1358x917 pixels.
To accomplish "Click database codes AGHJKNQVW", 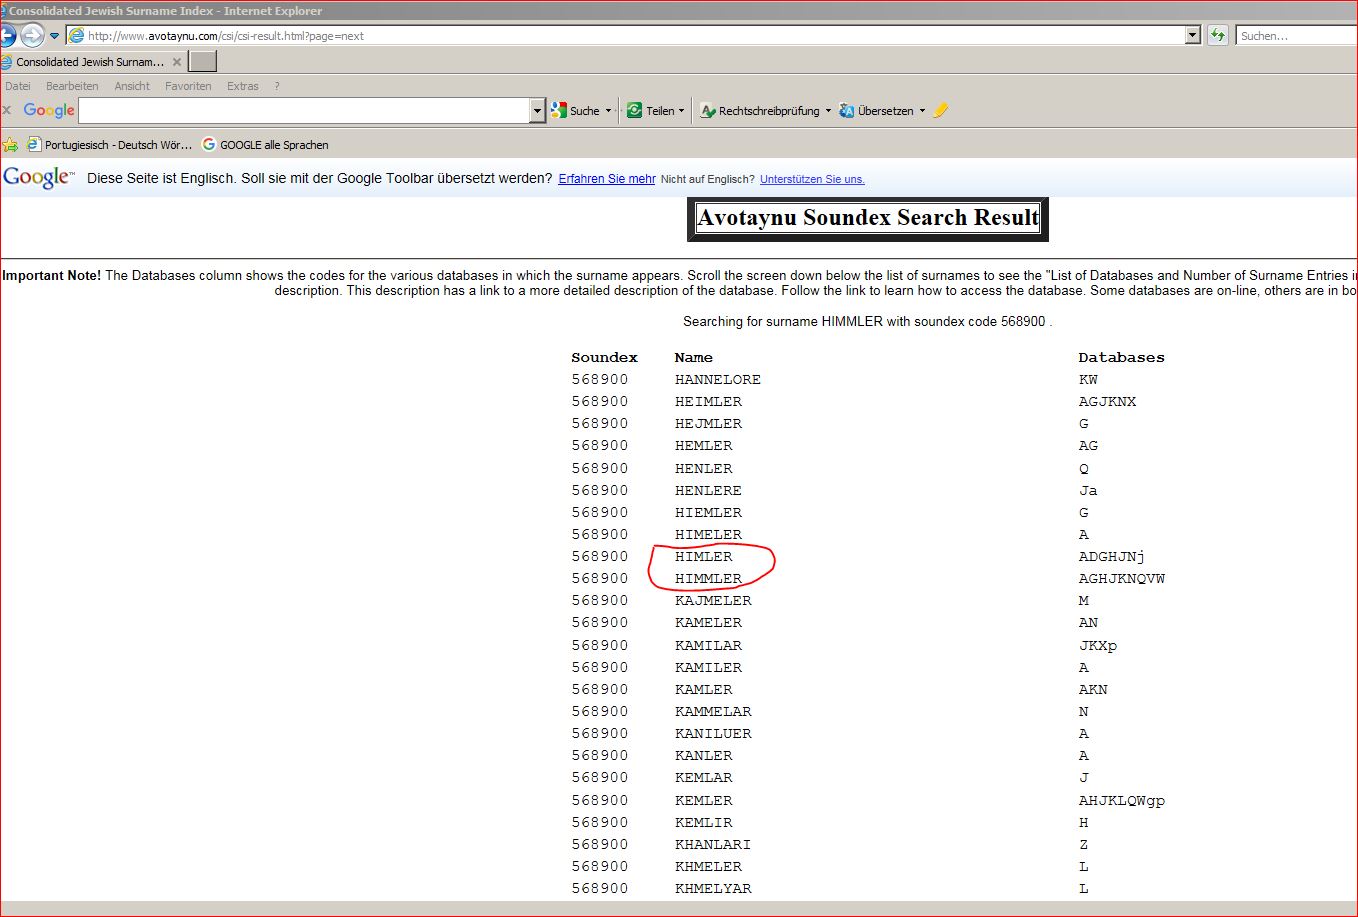I will point(1122,579).
